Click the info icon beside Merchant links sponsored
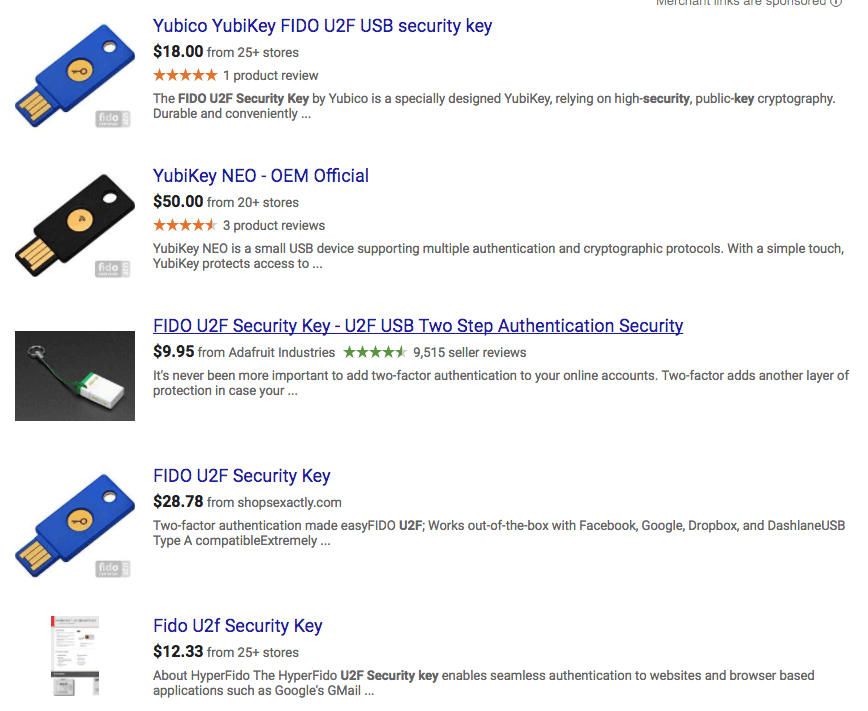This screenshot has width=868, height=711. coord(837,3)
